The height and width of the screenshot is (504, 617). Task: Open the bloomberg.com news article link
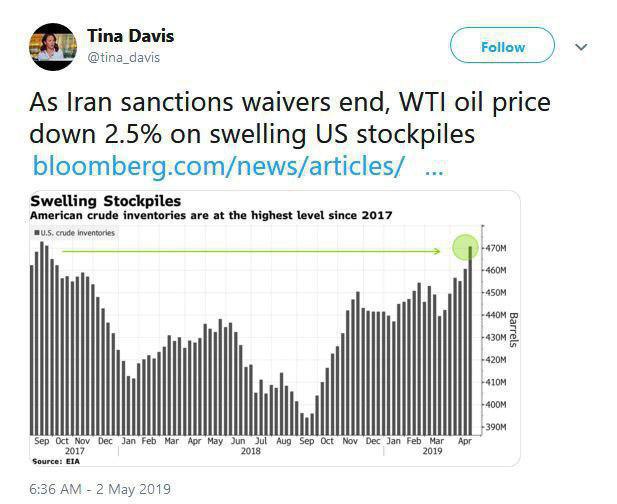(x=218, y=165)
